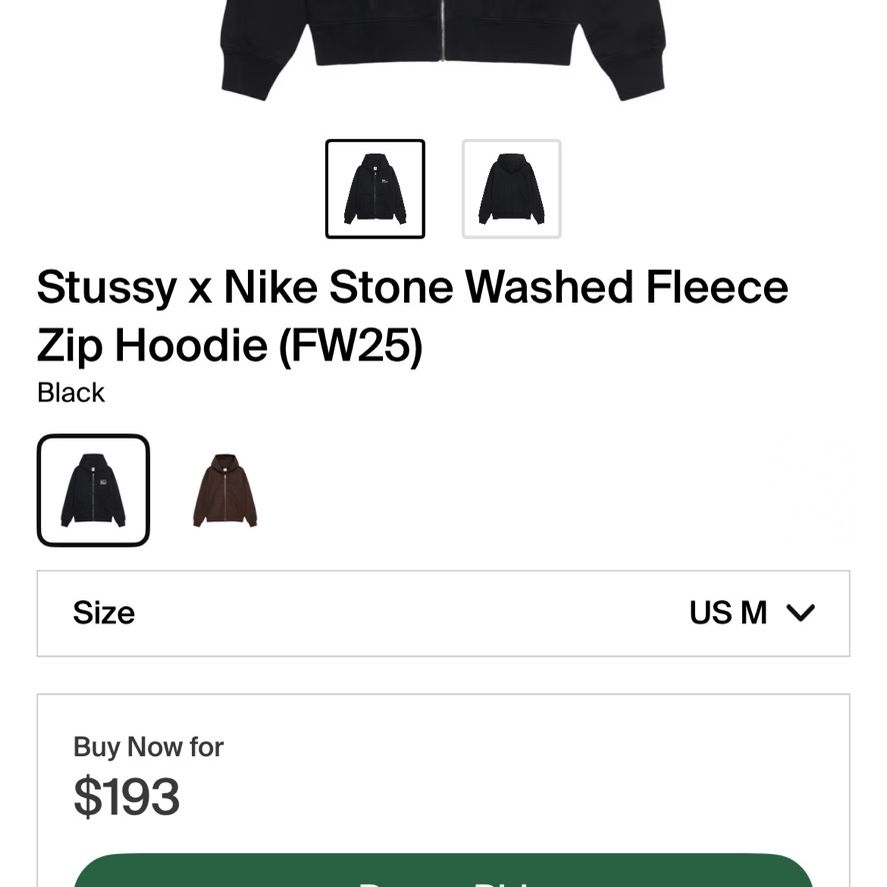Screen dimensions: 887x887
Task: Tap the hoodie's left sleeve cuff in main image
Action: pos(245,76)
